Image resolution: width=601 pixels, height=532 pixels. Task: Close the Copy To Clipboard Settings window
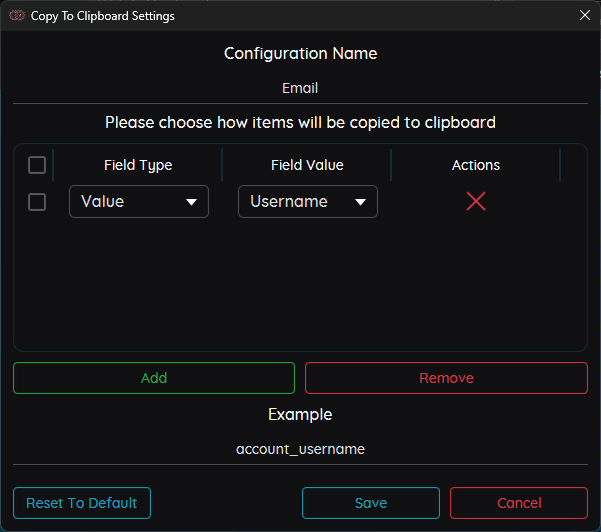coord(585,15)
